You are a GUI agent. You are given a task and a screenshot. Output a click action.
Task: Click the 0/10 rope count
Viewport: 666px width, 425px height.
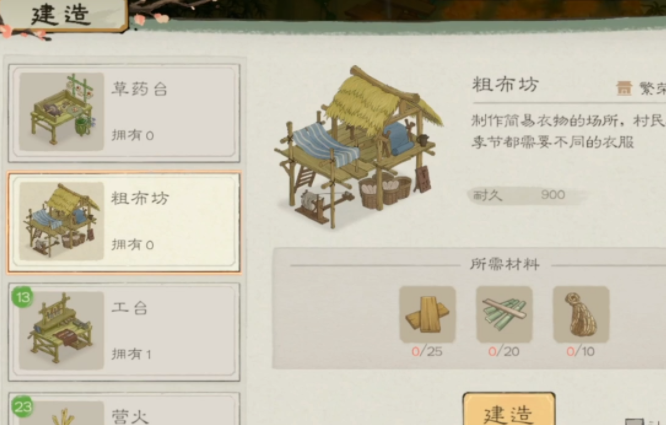coord(581,352)
